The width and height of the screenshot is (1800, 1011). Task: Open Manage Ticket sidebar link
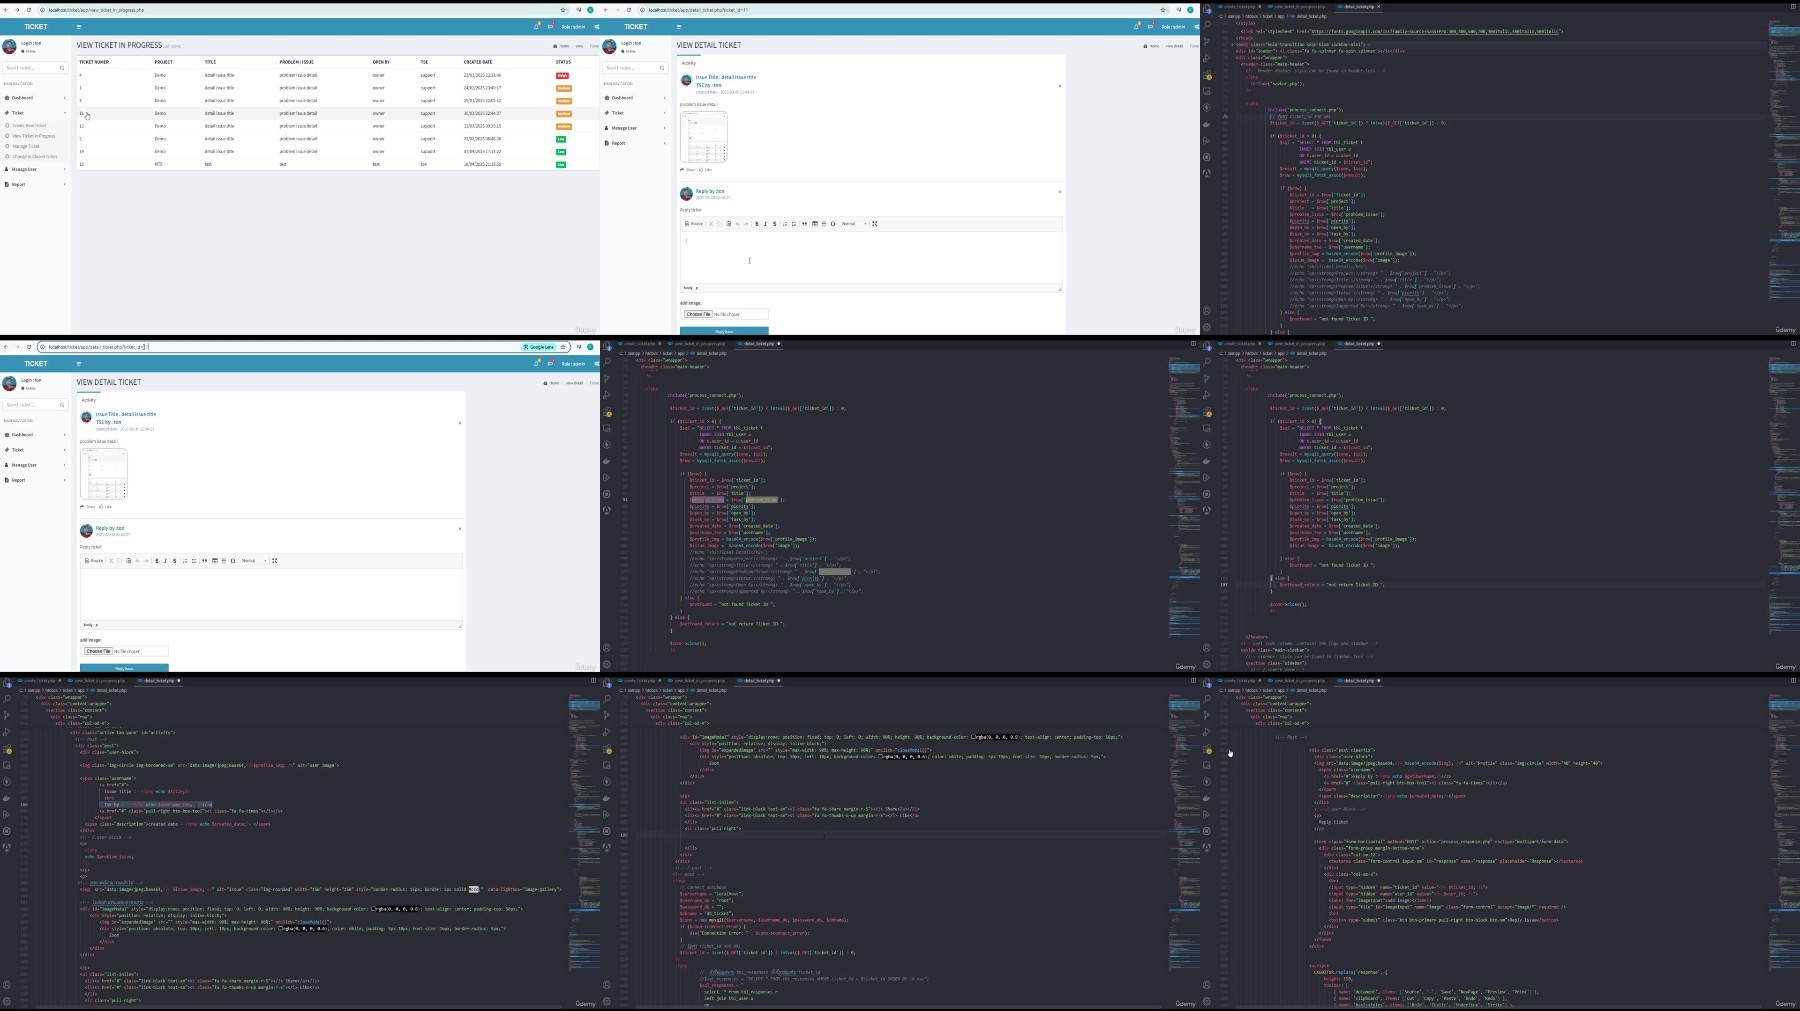click(25, 146)
